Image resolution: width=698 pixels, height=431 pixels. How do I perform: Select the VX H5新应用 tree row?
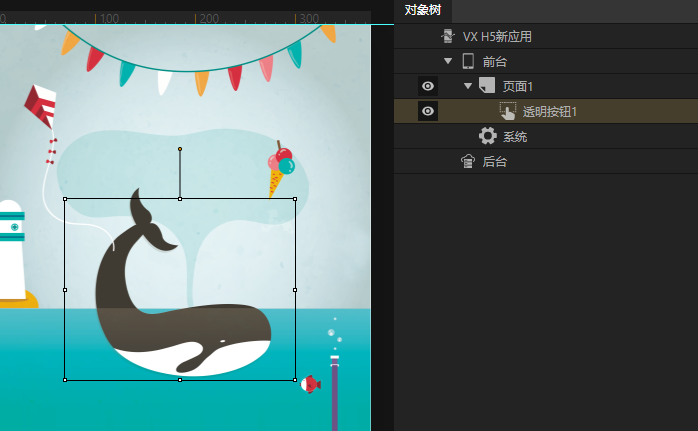546,36
